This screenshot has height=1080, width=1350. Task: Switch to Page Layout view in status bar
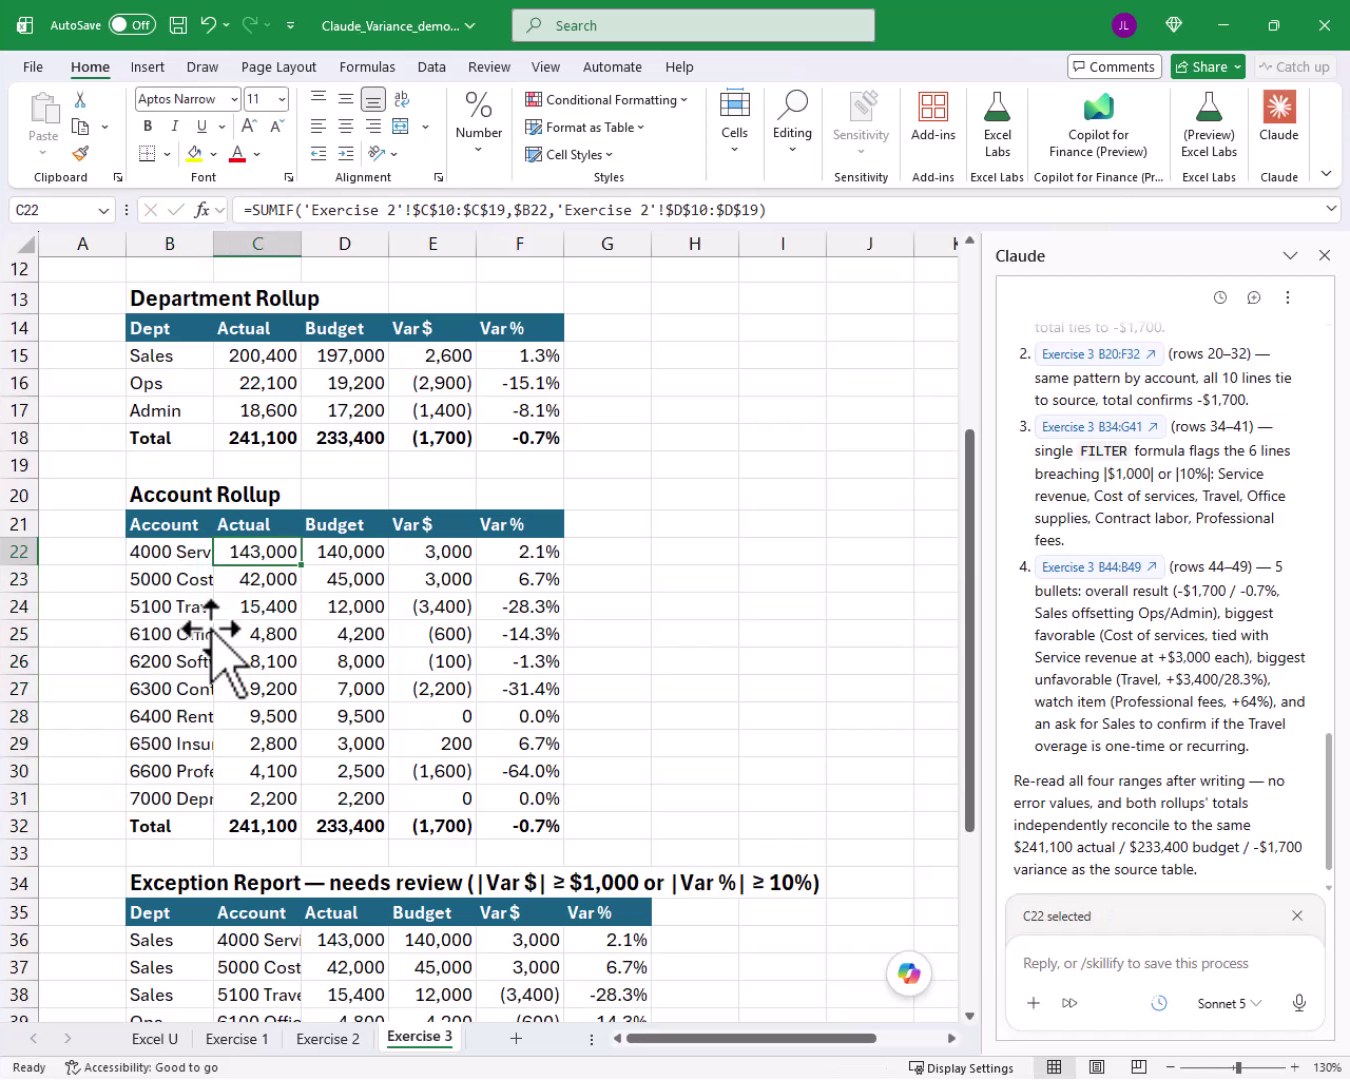tap(1097, 1067)
